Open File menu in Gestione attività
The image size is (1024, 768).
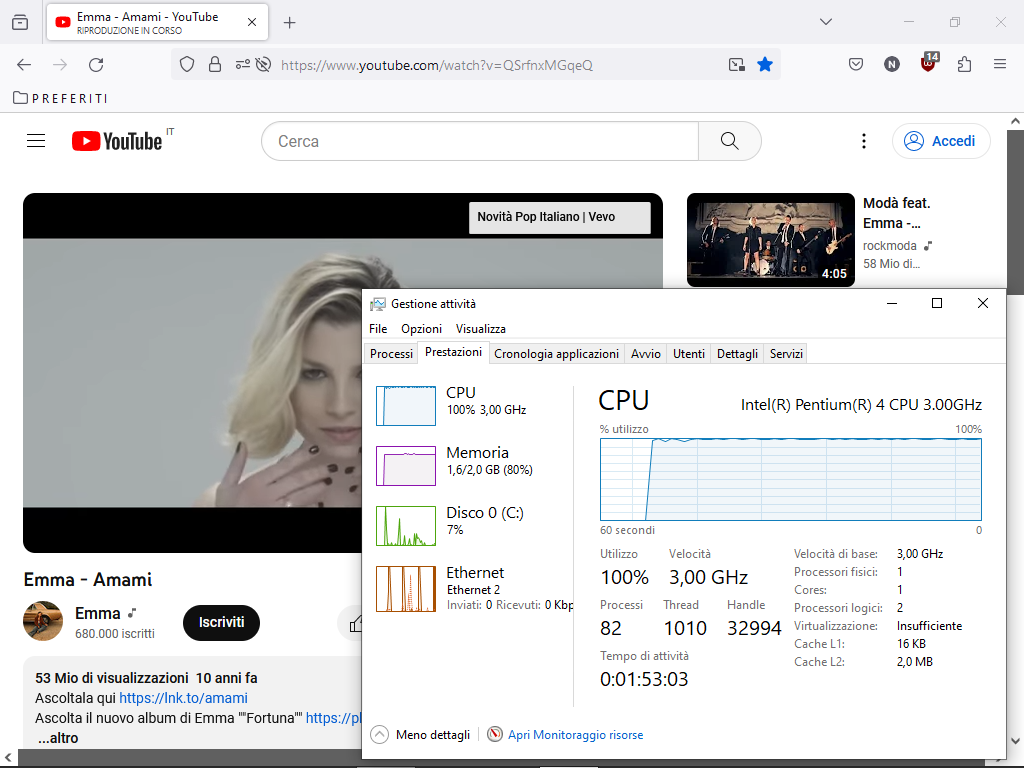click(378, 328)
